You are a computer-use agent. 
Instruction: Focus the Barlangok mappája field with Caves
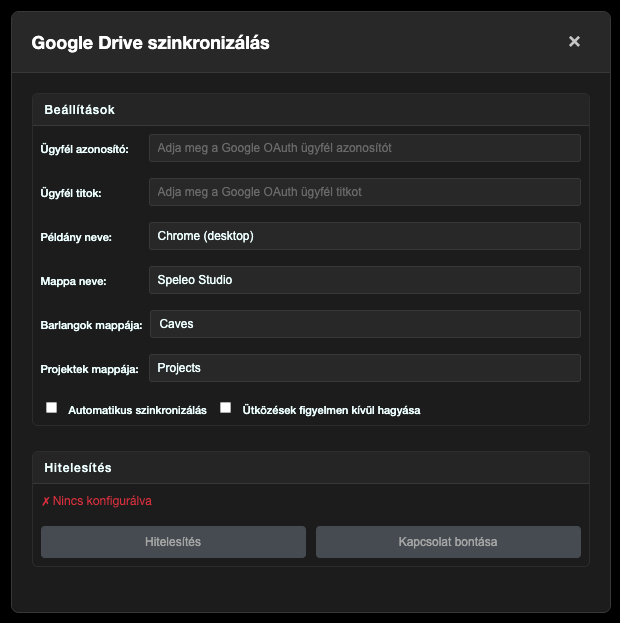[365, 324]
